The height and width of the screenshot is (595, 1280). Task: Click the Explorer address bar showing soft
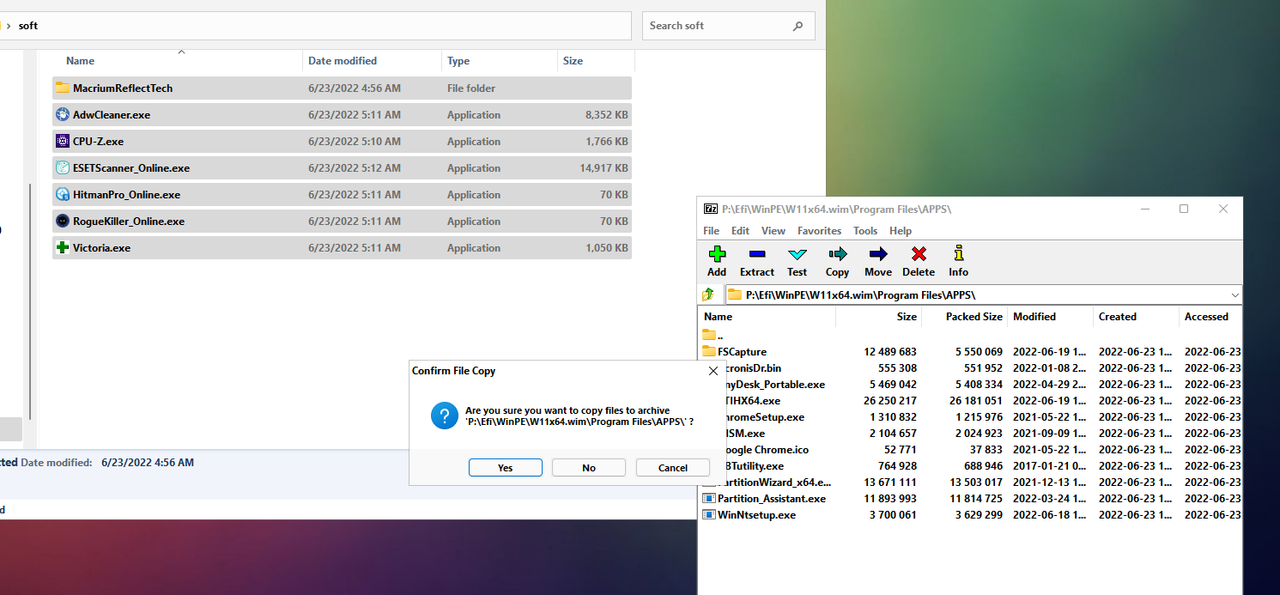315,26
